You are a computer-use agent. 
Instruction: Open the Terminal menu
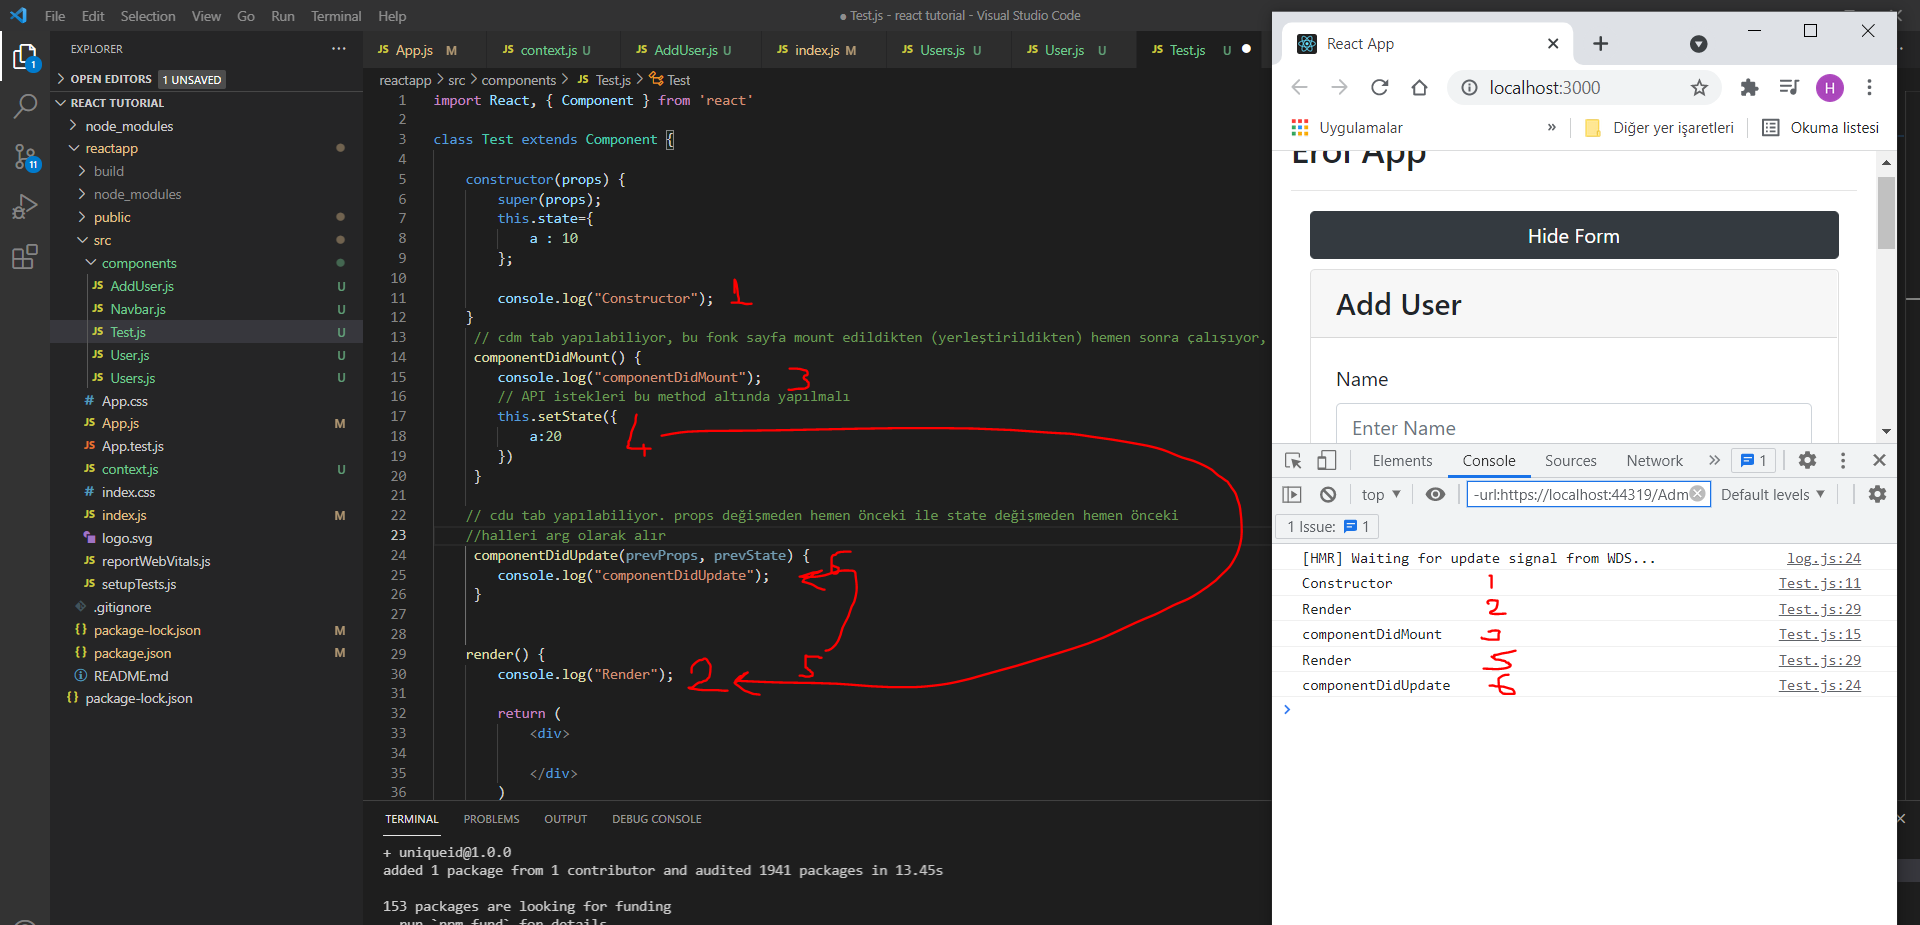tap(335, 16)
